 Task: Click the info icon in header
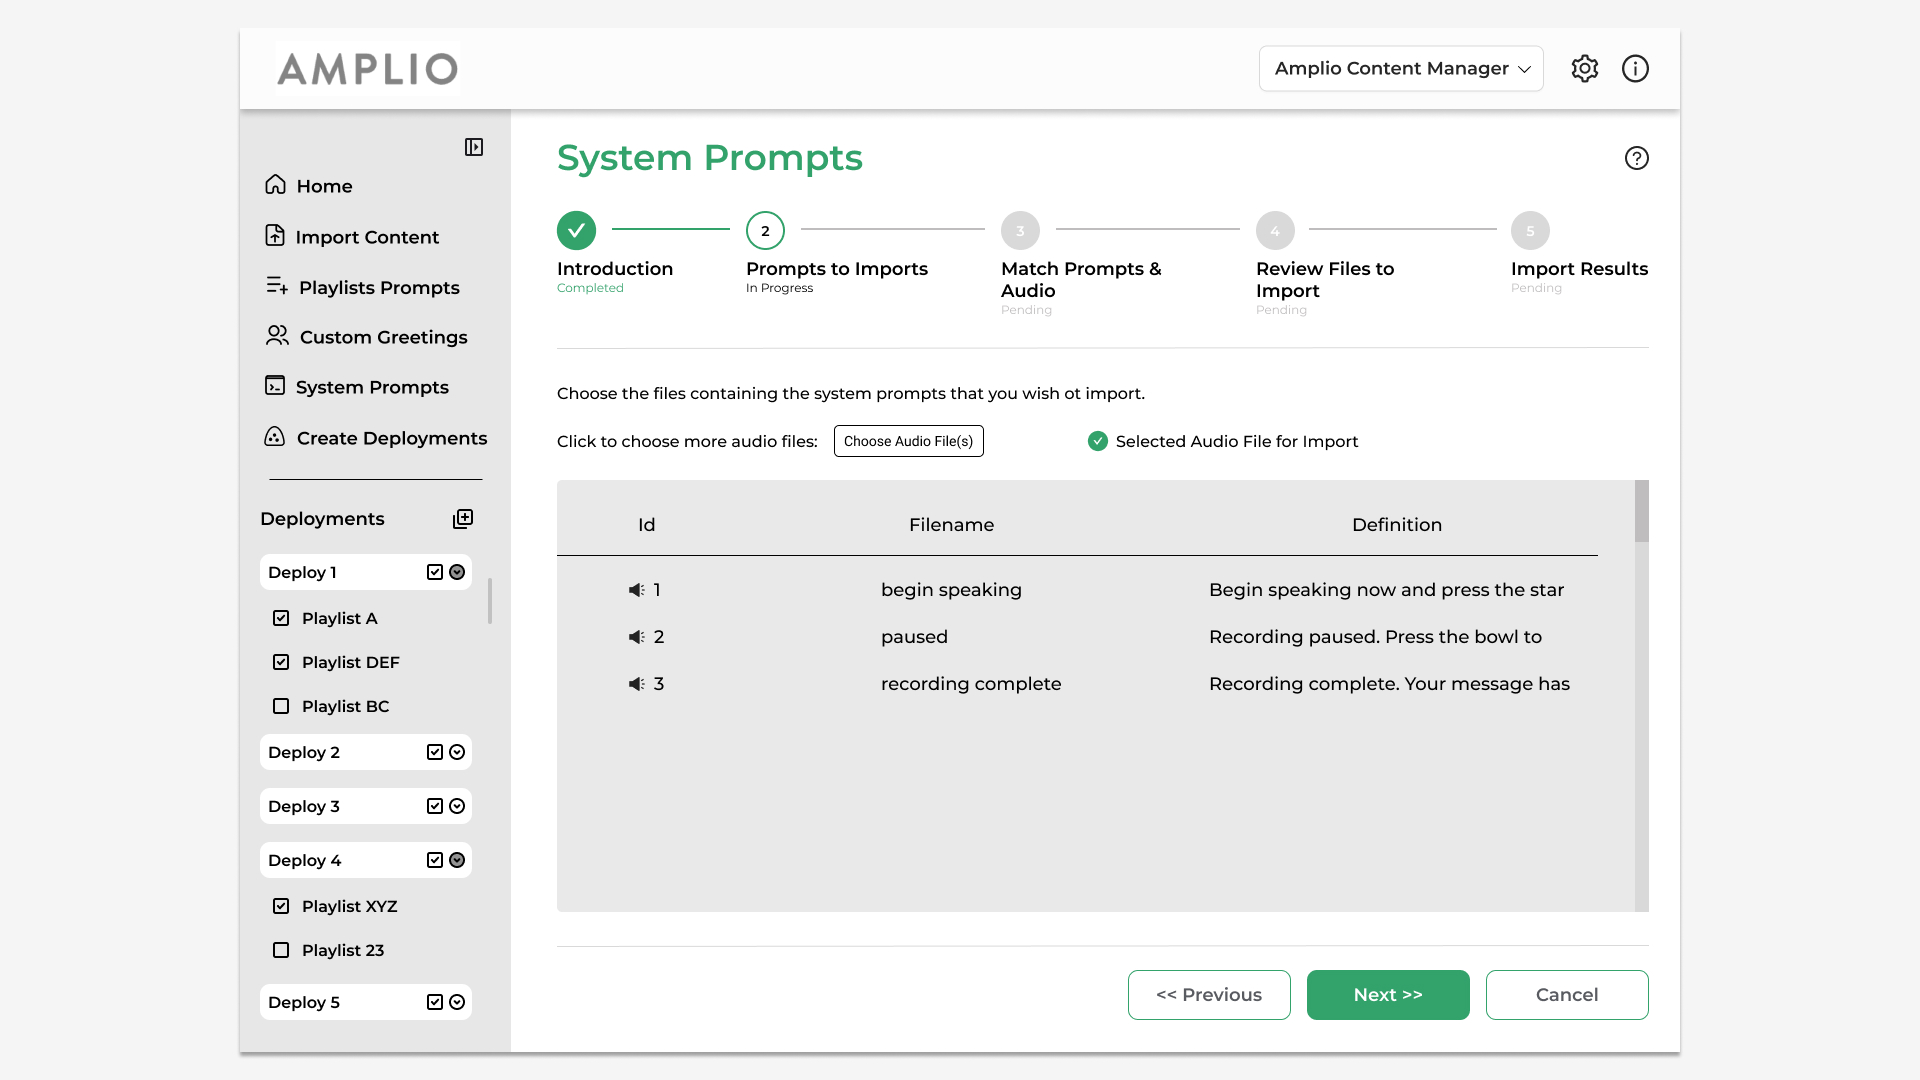point(1635,68)
